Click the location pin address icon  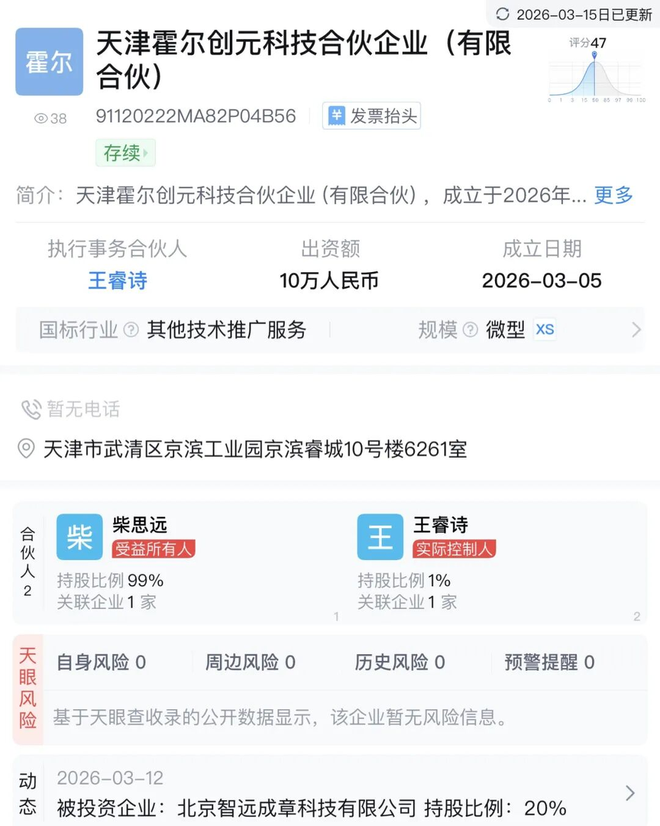(x=27, y=449)
